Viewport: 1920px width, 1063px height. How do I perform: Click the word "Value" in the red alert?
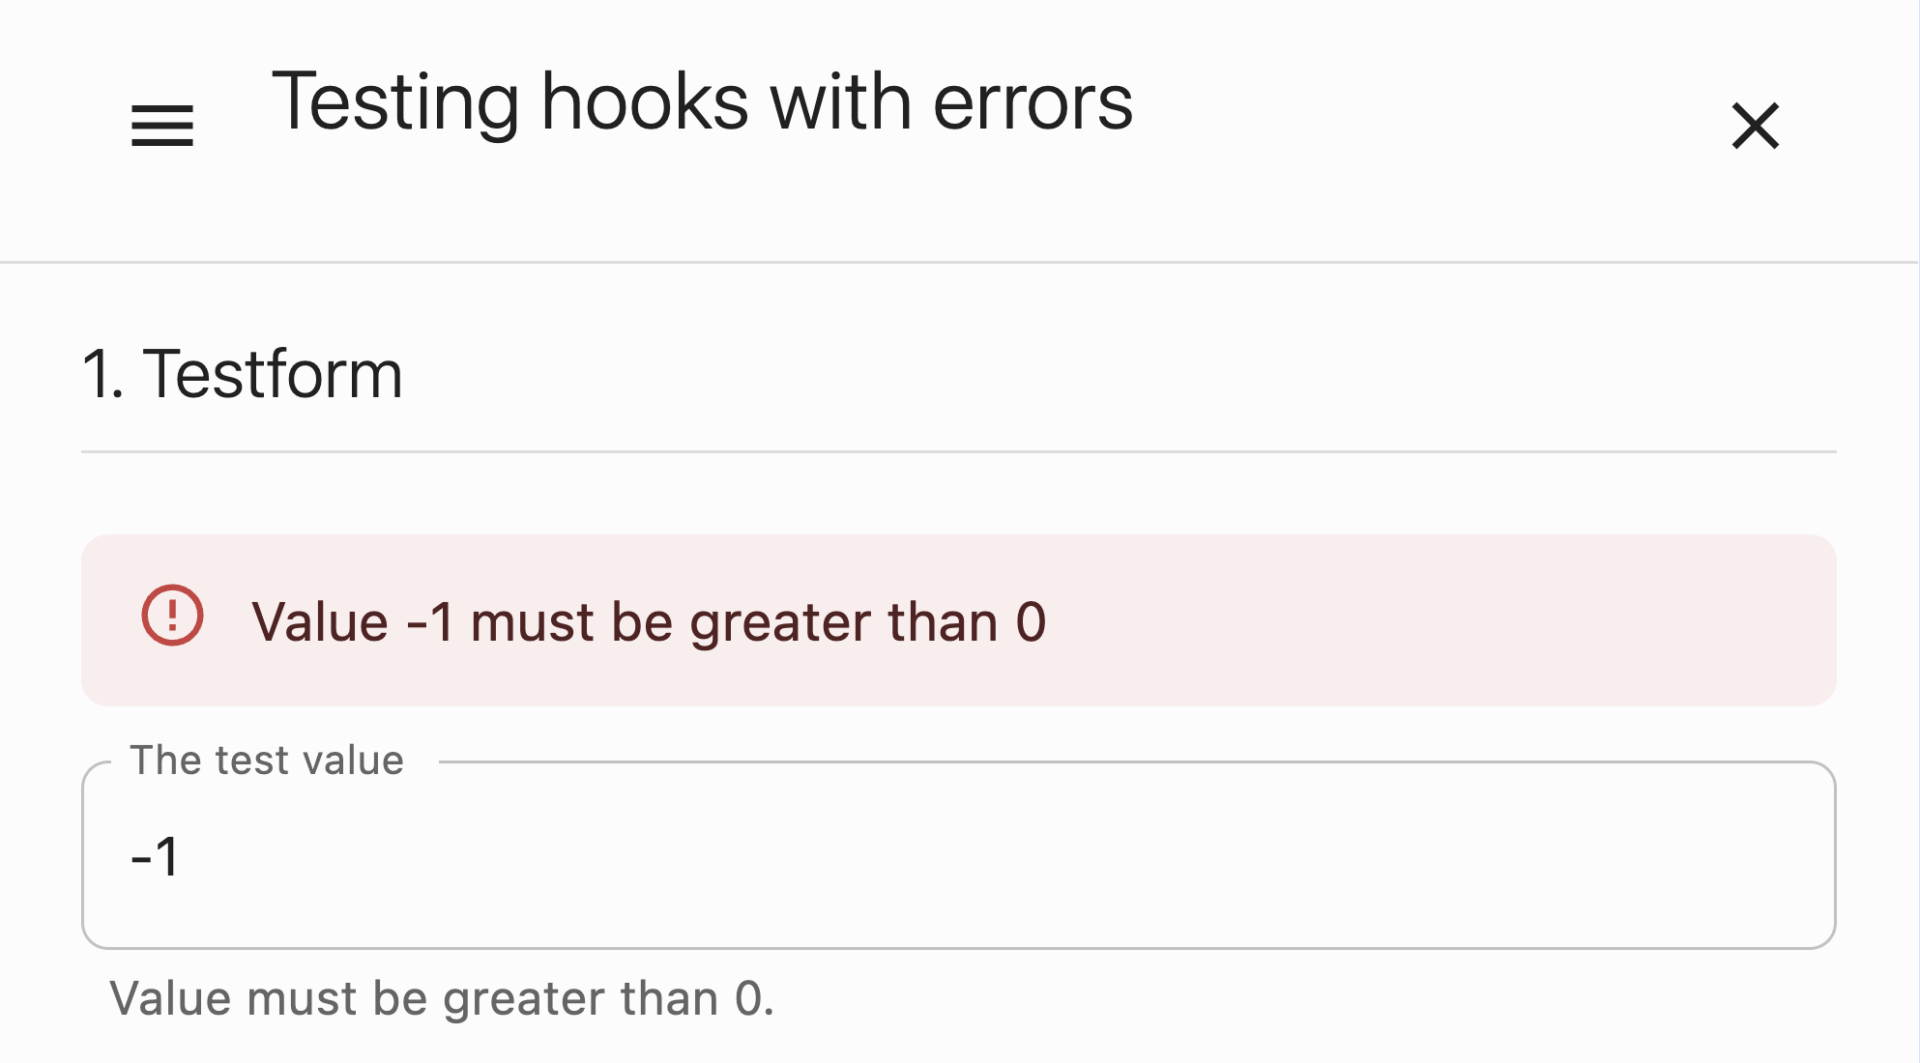pyautogui.click(x=319, y=622)
